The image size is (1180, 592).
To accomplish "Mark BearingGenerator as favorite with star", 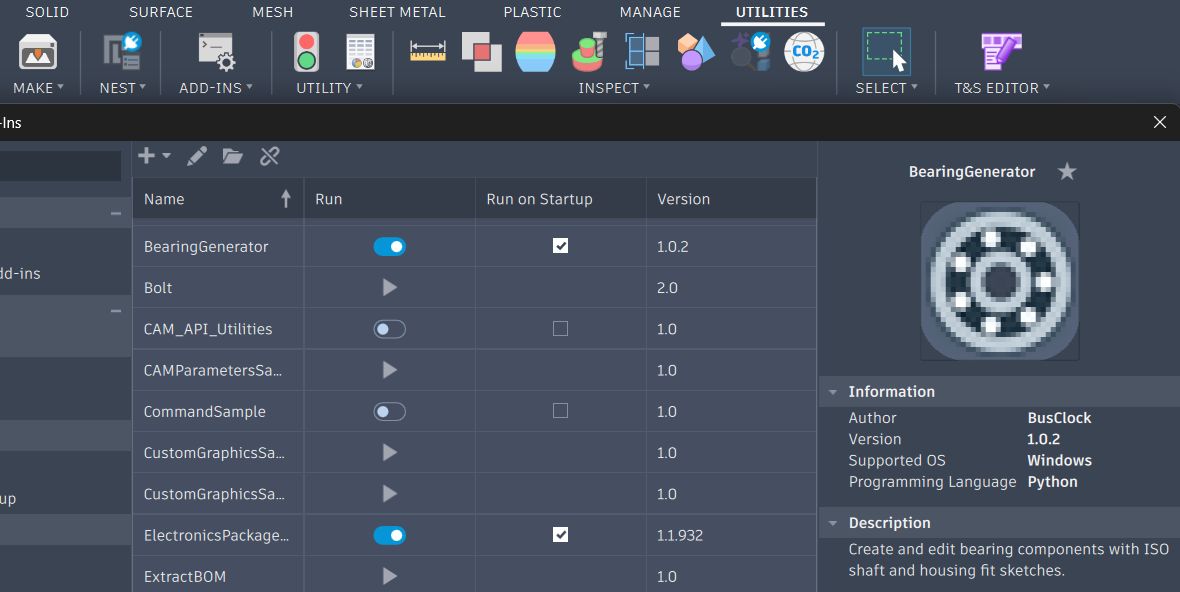I will 1066,172.
